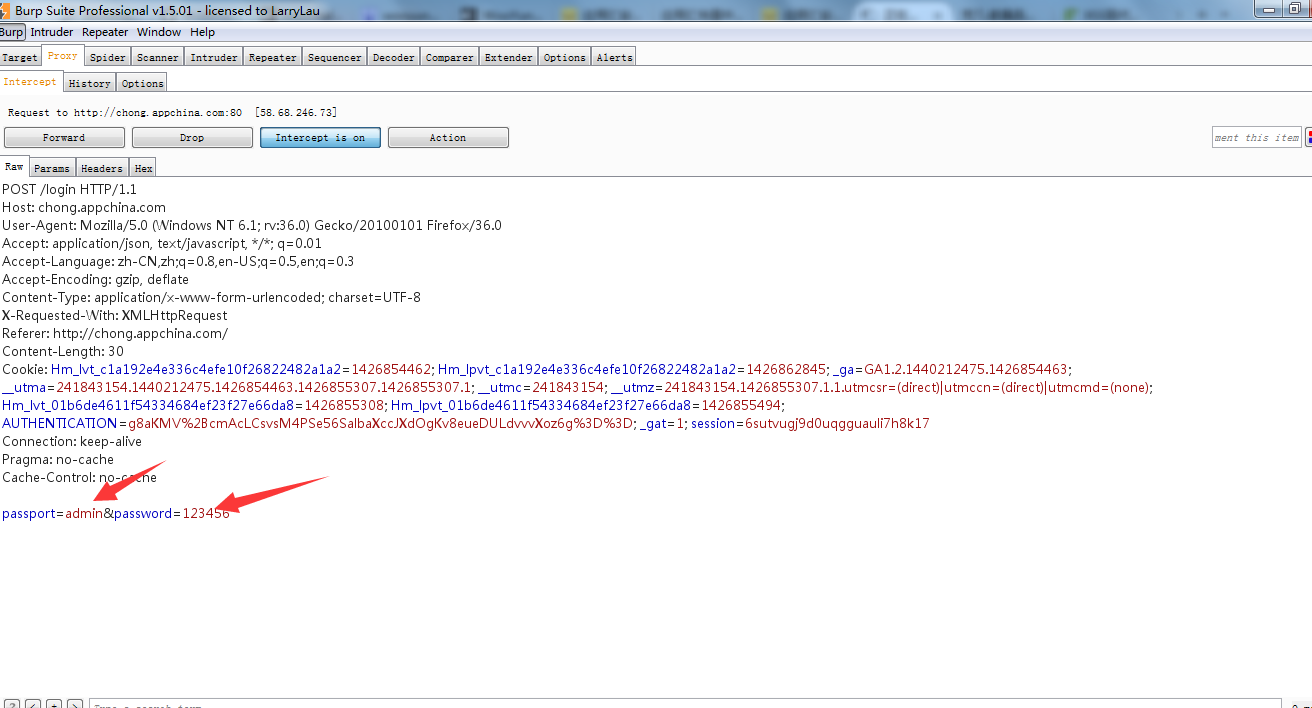The image size is (1312, 708).
Task: Open the Action menu button
Action: coord(448,137)
